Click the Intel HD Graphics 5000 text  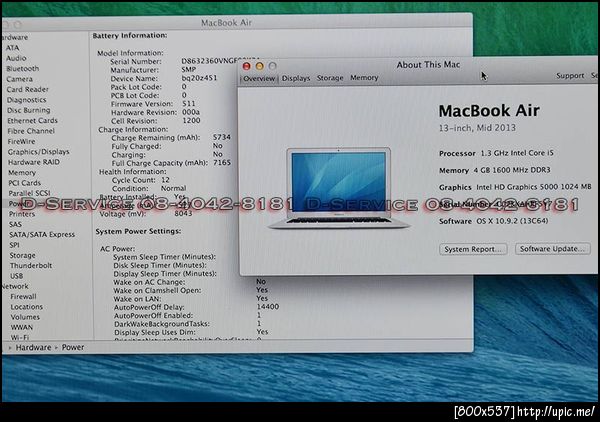pyautogui.click(x=534, y=187)
